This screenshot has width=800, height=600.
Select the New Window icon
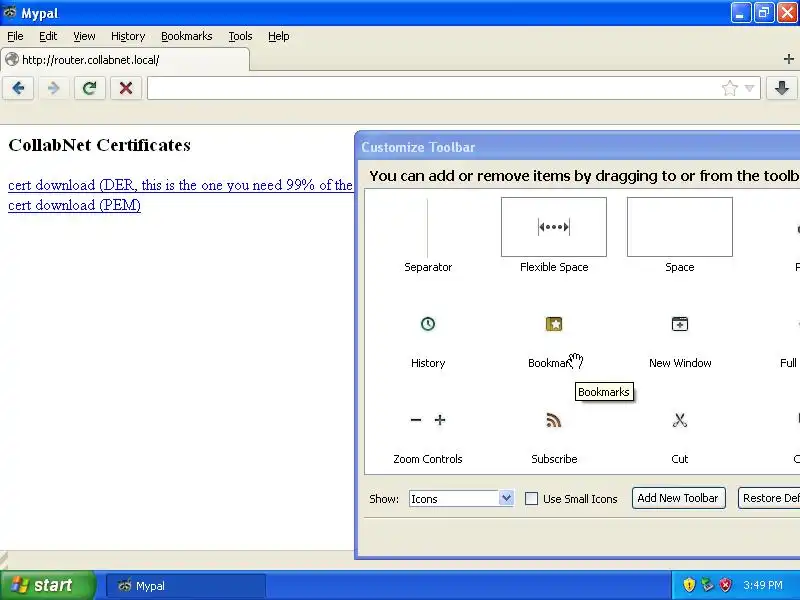pyautogui.click(x=680, y=323)
